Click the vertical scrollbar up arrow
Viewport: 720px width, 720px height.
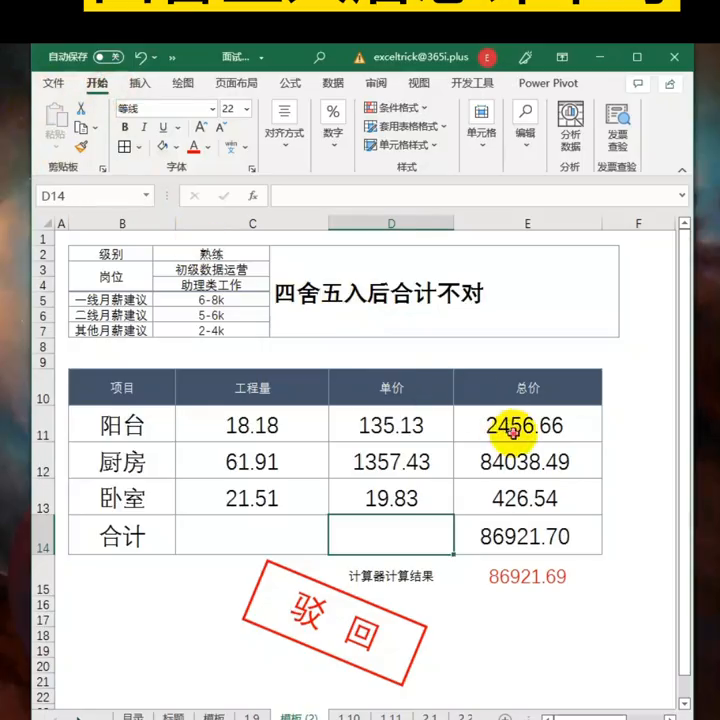tap(685, 223)
